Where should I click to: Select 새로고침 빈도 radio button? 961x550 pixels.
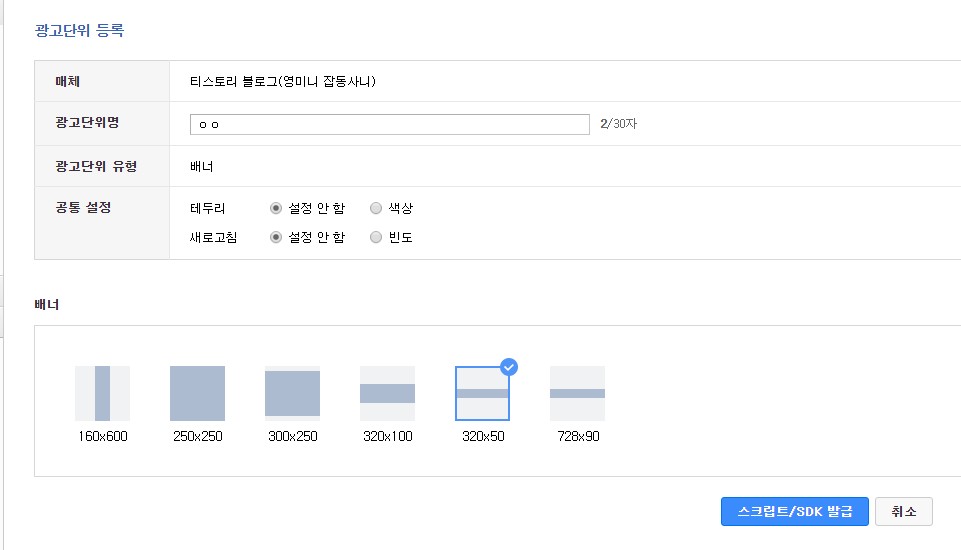pyautogui.click(x=376, y=237)
